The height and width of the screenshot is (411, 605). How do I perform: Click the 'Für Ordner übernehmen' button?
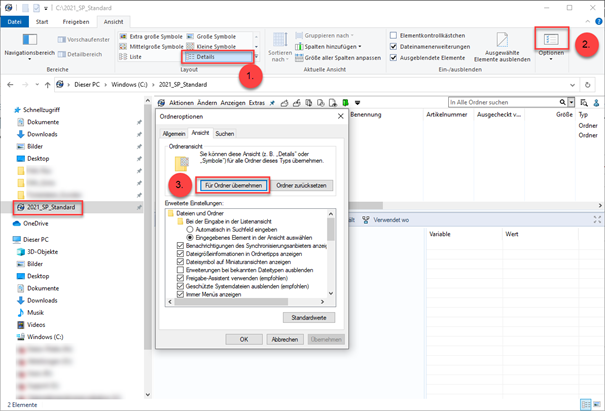[x=232, y=185]
